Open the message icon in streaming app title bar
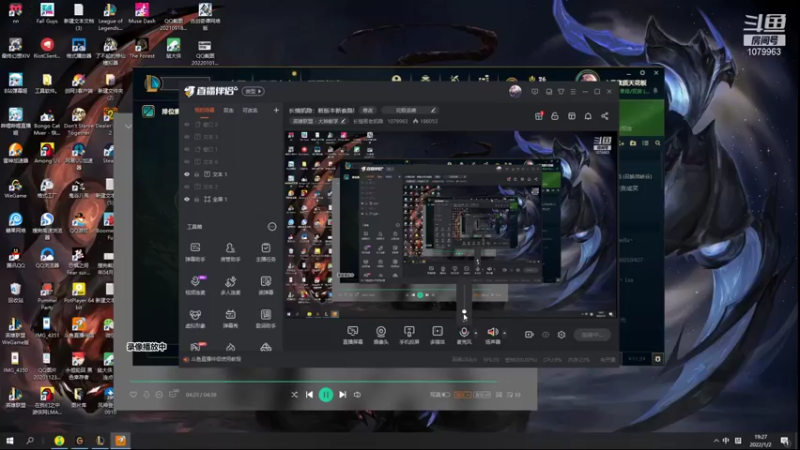This screenshot has height=450, width=800. tap(534, 91)
